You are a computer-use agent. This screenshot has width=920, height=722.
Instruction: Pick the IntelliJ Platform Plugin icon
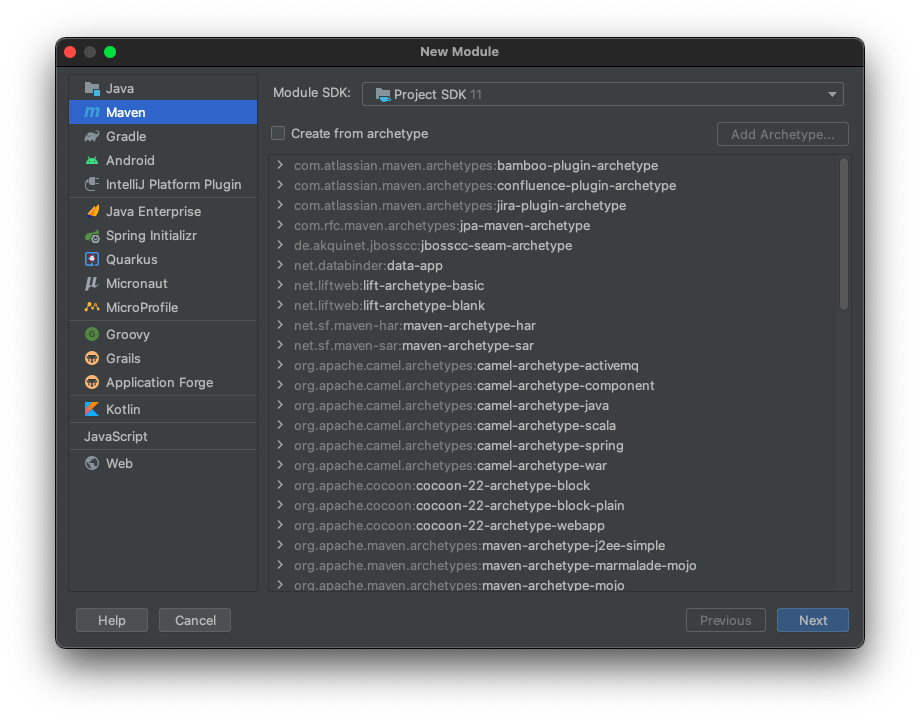tap(92, 184)
